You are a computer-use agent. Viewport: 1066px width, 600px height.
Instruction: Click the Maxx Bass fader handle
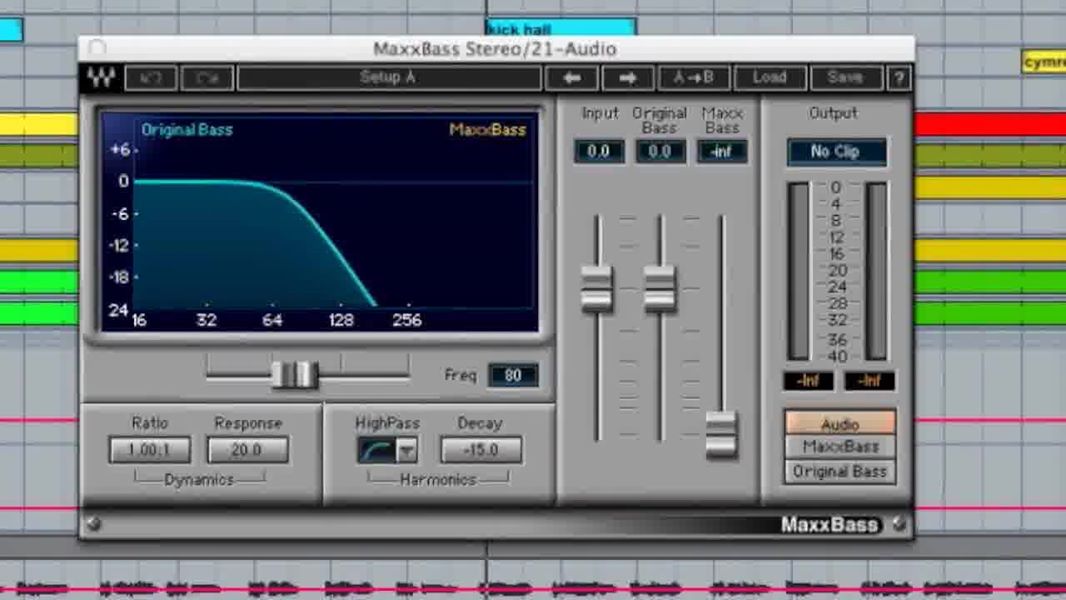[721, 434]
